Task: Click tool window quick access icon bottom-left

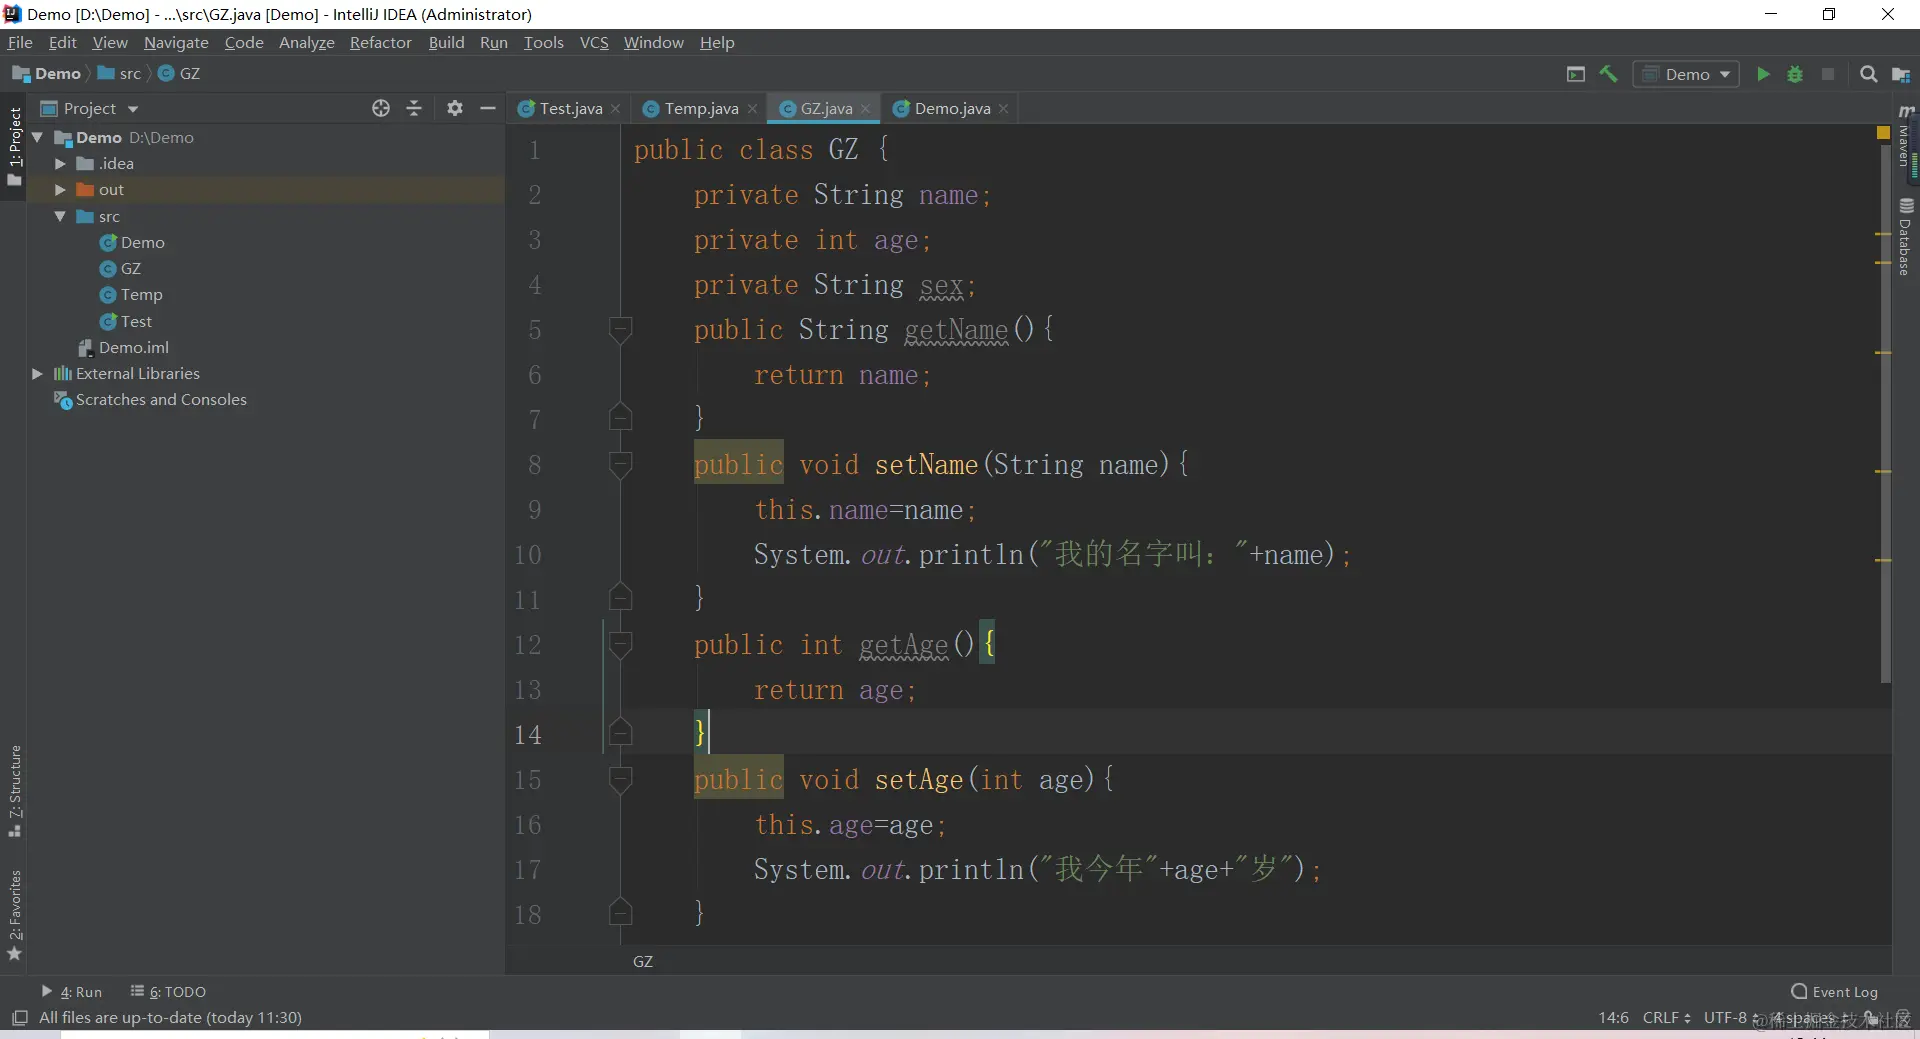Action: point(19,1018)
